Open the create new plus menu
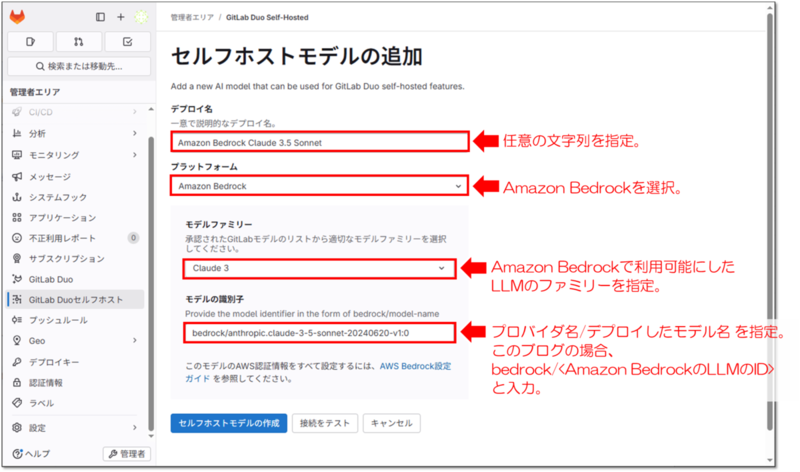The image size is (800, 472). pyautogui.click(x=121, y=17)
